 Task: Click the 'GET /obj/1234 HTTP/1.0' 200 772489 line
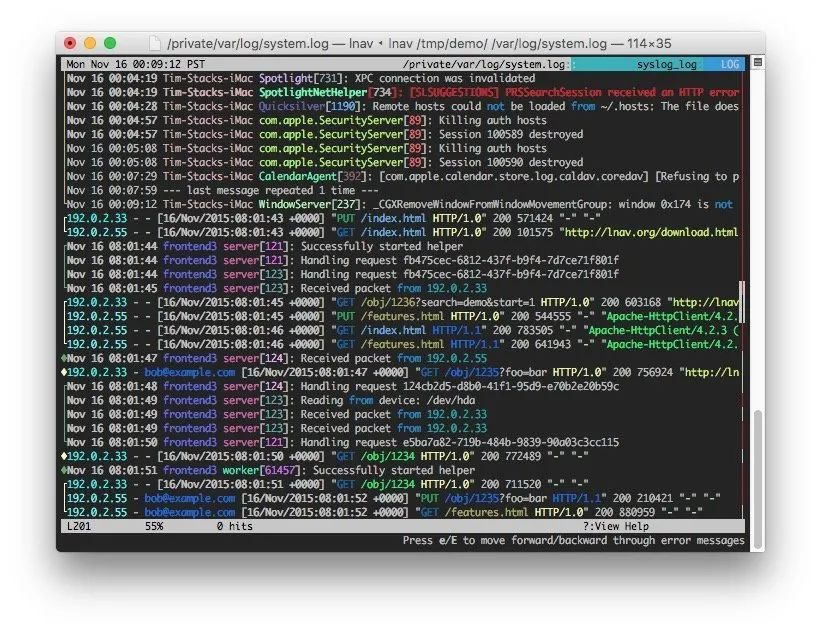[x=328, y=457]
